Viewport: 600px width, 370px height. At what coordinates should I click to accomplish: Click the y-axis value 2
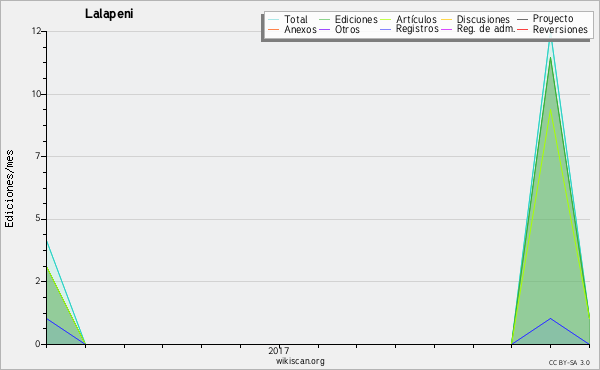click(38, 281)
